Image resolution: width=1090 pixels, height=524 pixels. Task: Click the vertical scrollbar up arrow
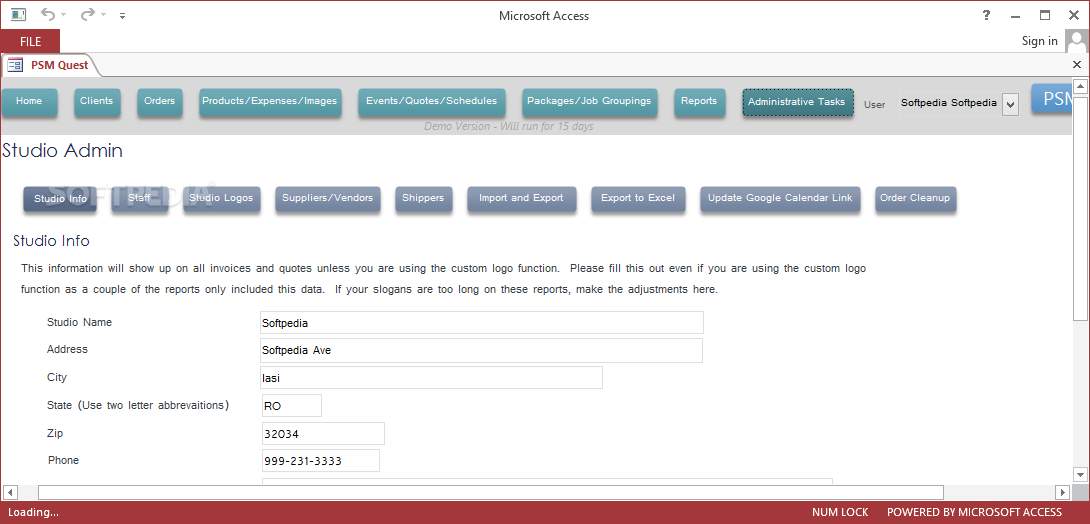pos(1080,87)
